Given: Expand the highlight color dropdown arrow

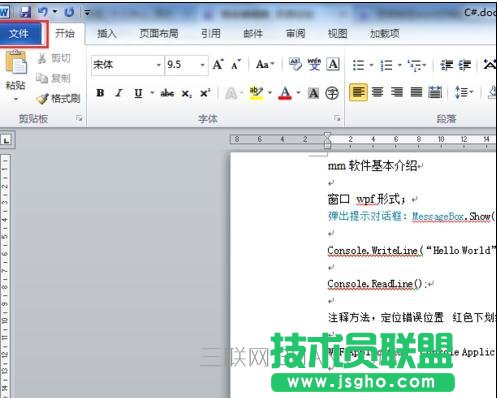Looking at the screenshot, I should click(x=270, y=93).
